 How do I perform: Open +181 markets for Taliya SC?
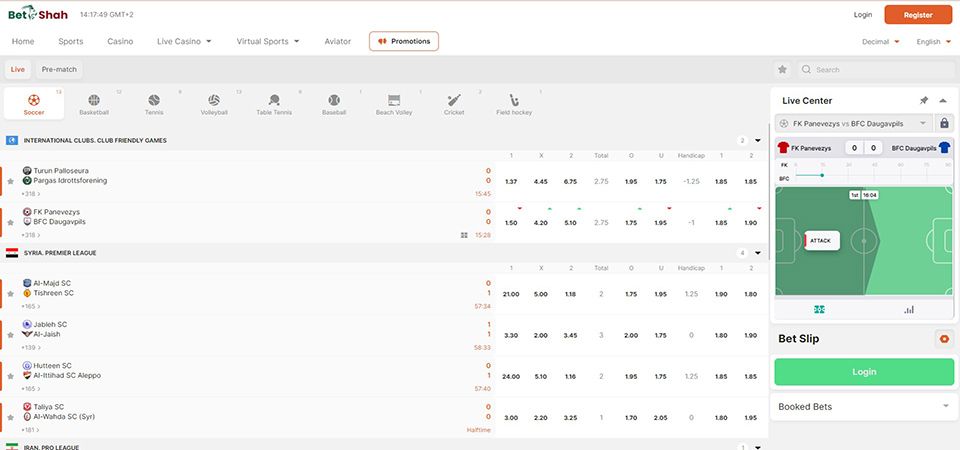[x=31, y=430]
